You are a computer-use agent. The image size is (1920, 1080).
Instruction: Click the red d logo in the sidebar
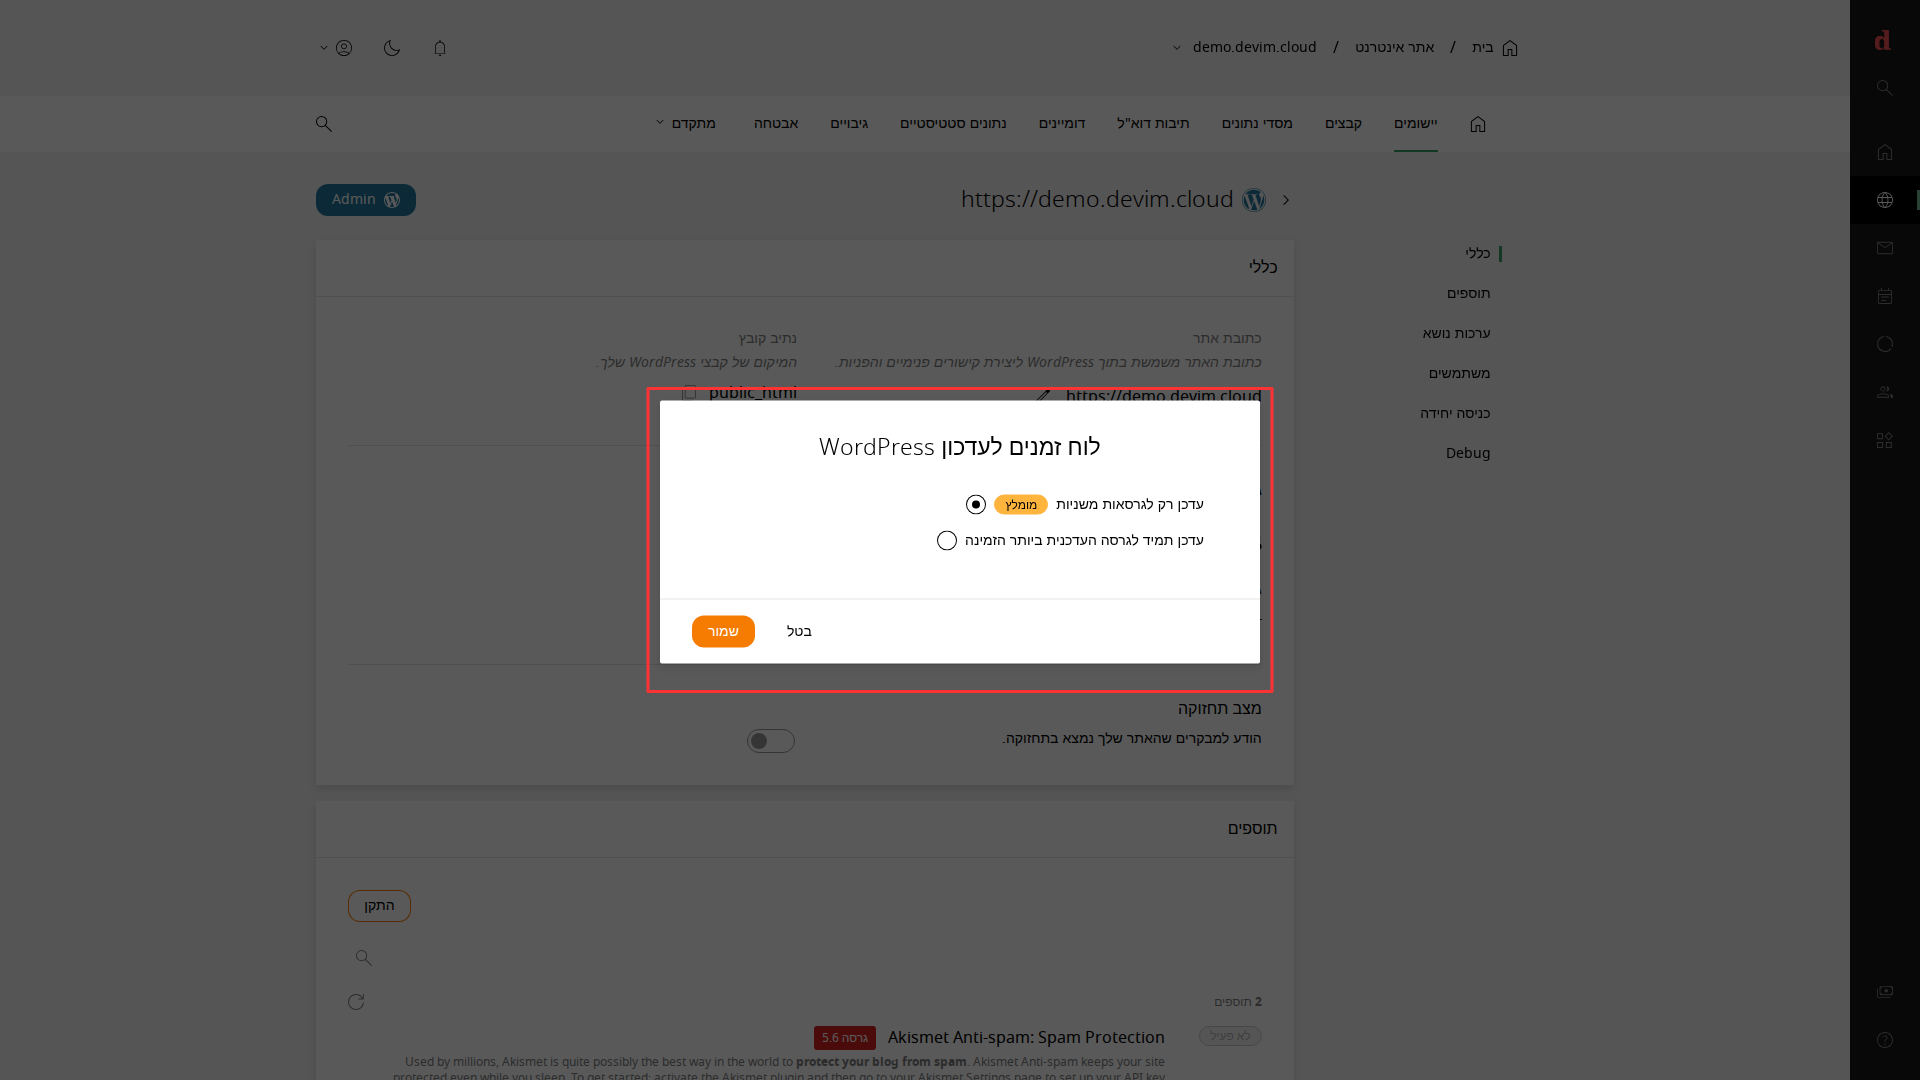(x=1883, y=41)
